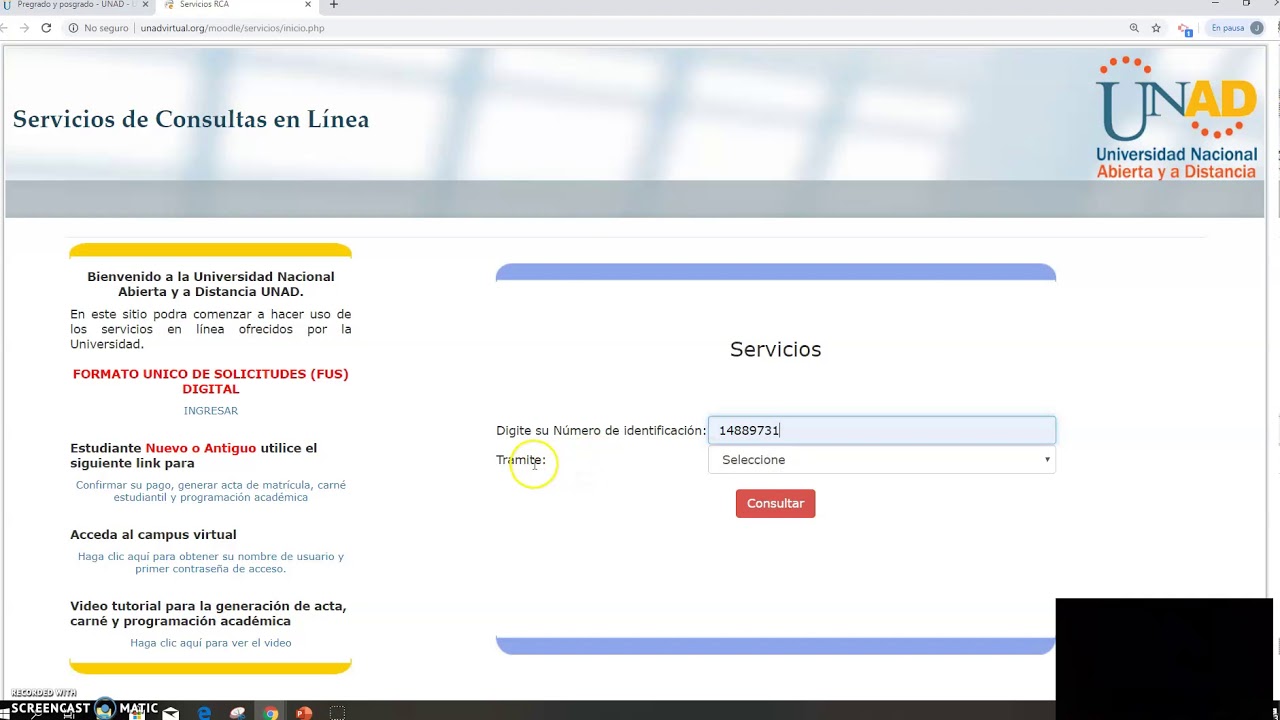1280x720 pixels.
Task: Click the identification number input field
Action: coord(881,430)
